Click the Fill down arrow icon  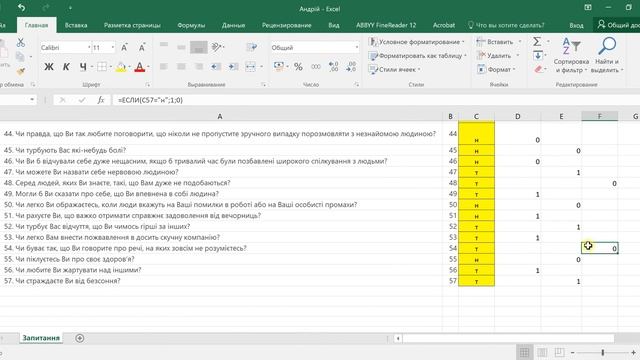(538, 56)
